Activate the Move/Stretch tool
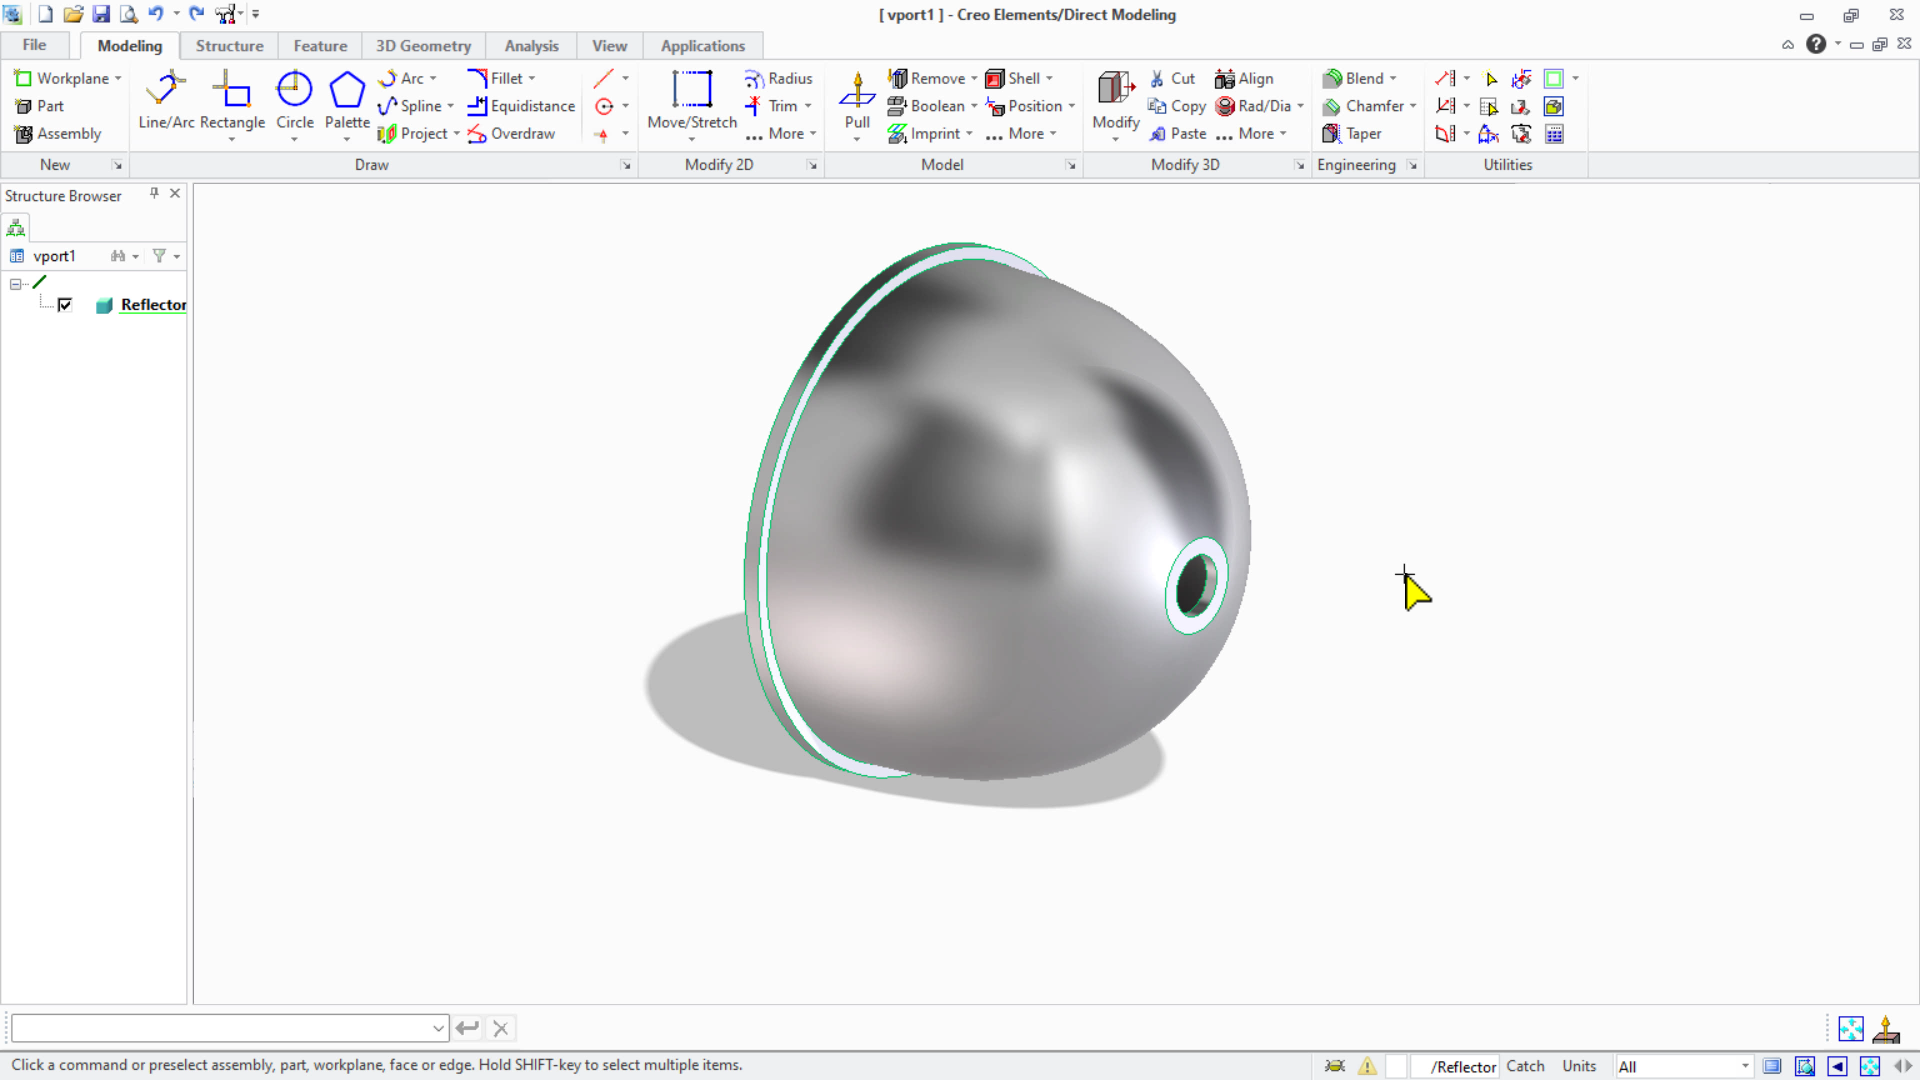The image size is (1920, 1080). coord(692,100)
